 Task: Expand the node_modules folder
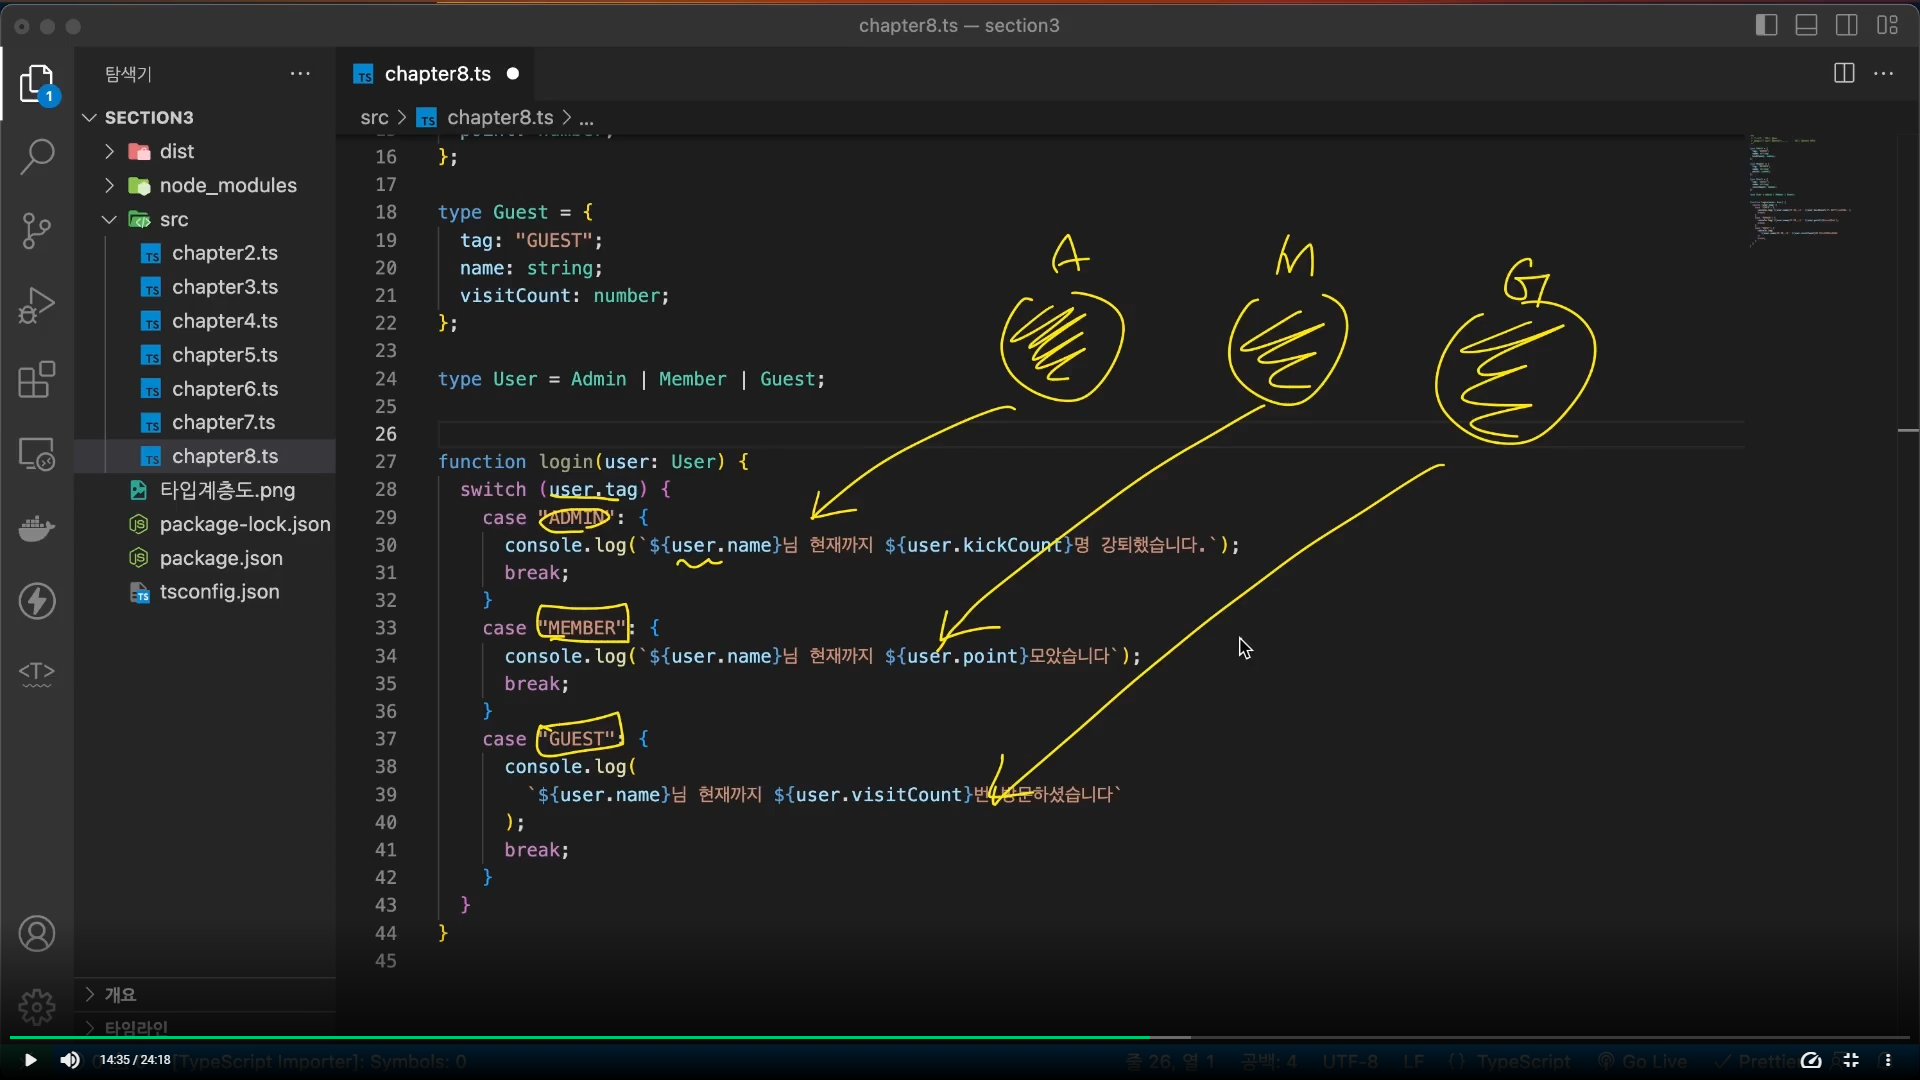click(228, 185)
